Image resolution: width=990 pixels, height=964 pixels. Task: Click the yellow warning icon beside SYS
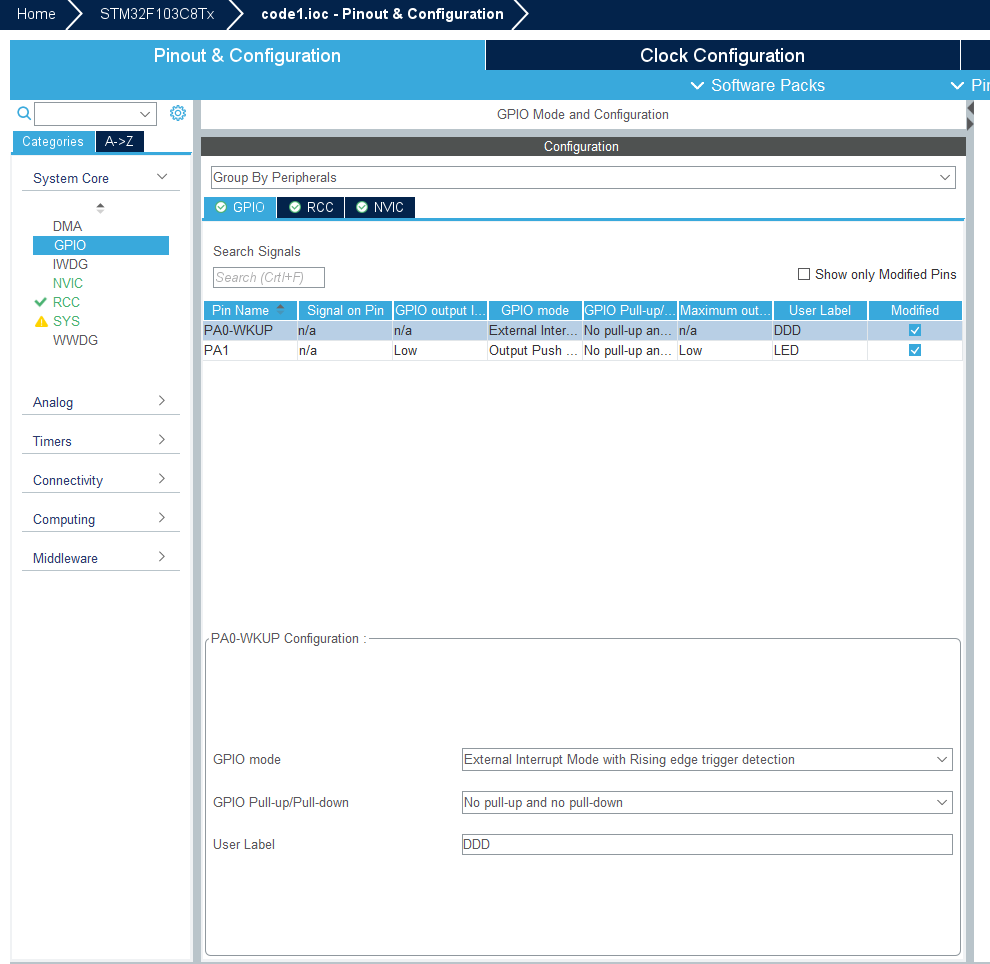(41, 321)
